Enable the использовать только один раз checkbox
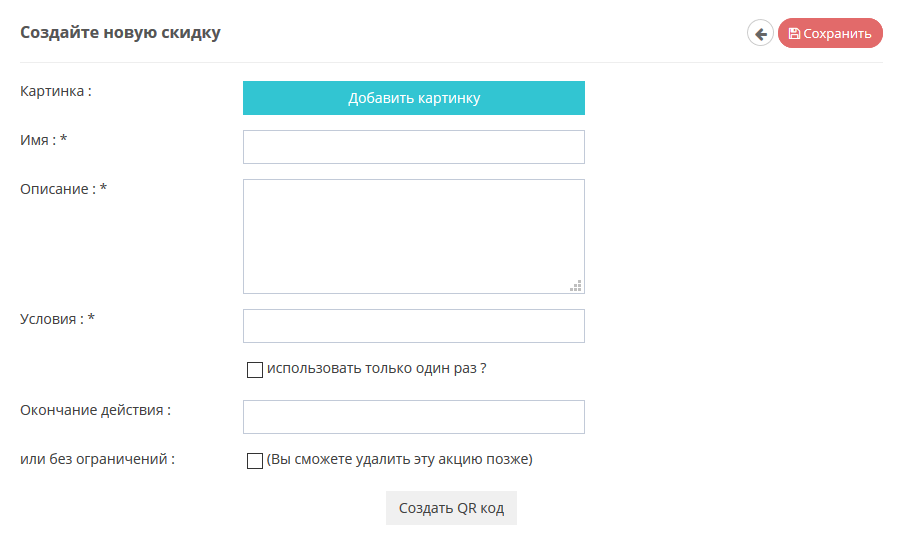The height and width of the screenshot is (554, 902). 255,369
